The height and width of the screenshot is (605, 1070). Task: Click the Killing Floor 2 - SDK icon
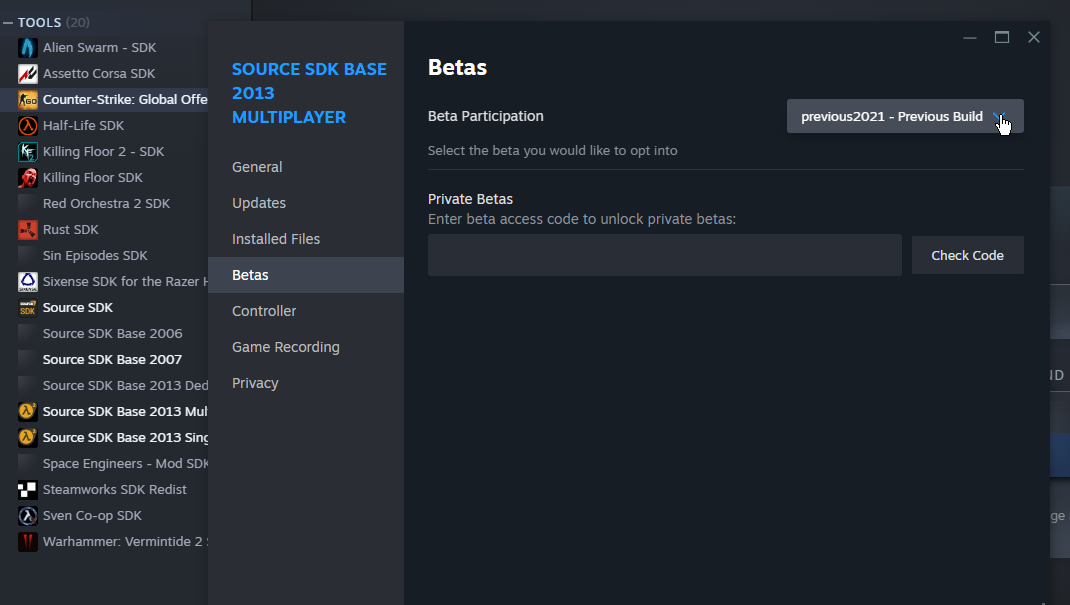point(27,151)
